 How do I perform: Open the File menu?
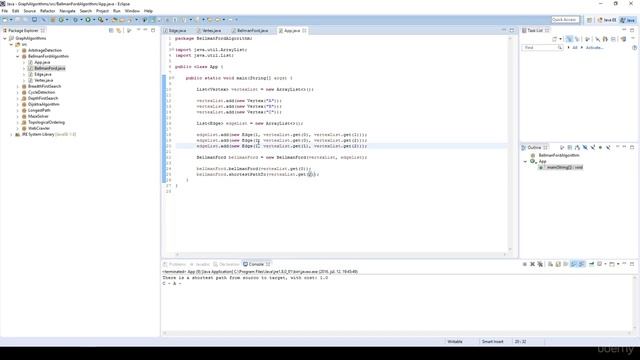point(5,11)
